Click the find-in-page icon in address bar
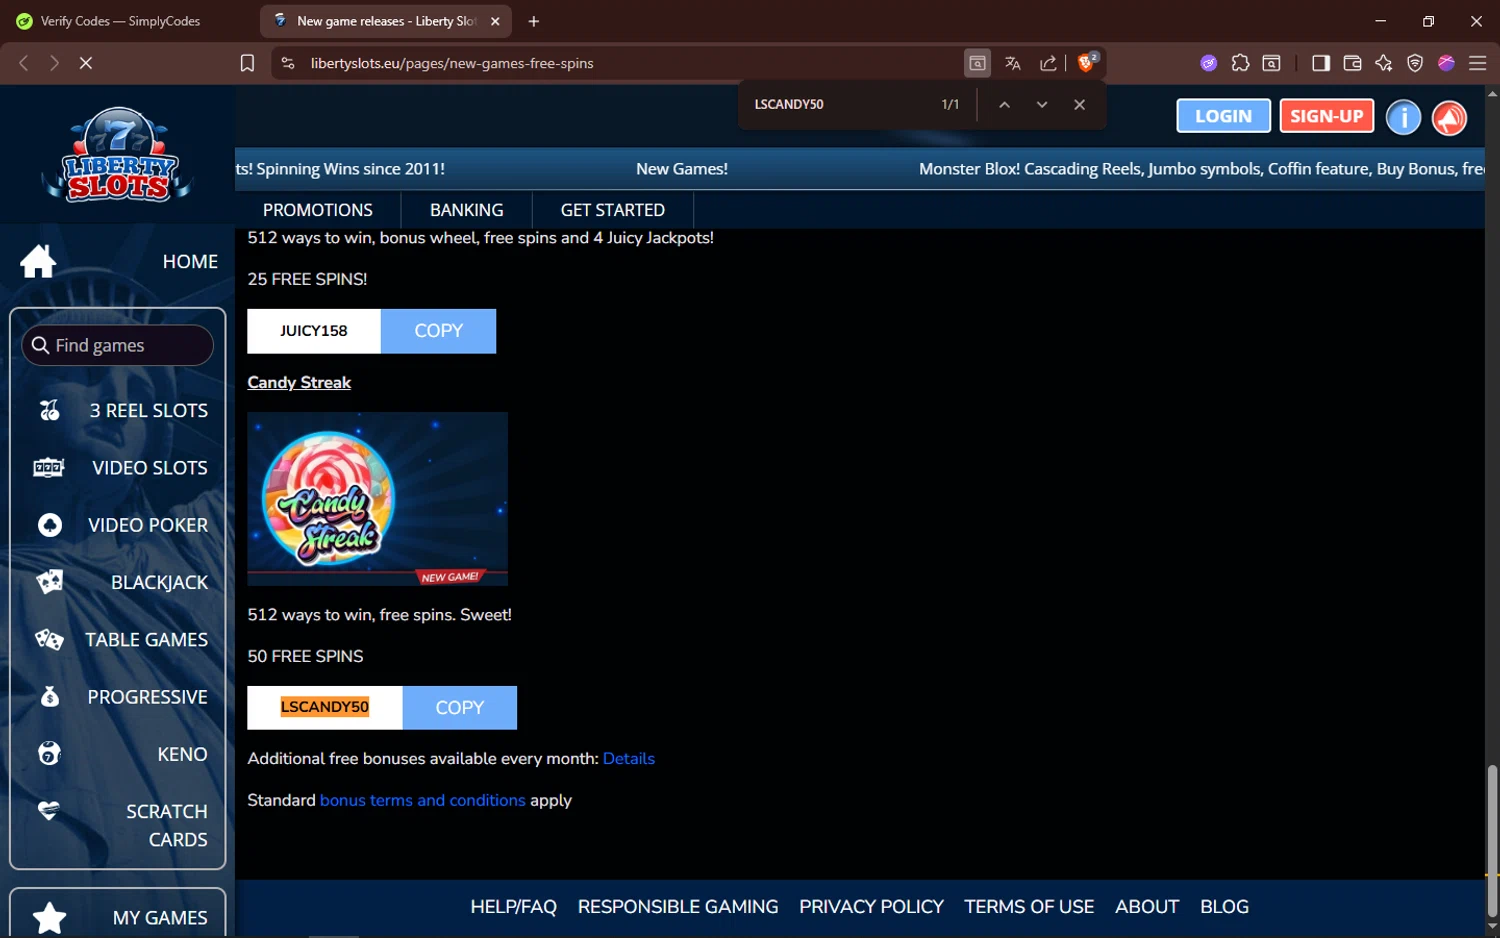This screenshot has height=938, width=1500. tap(977, 63)
